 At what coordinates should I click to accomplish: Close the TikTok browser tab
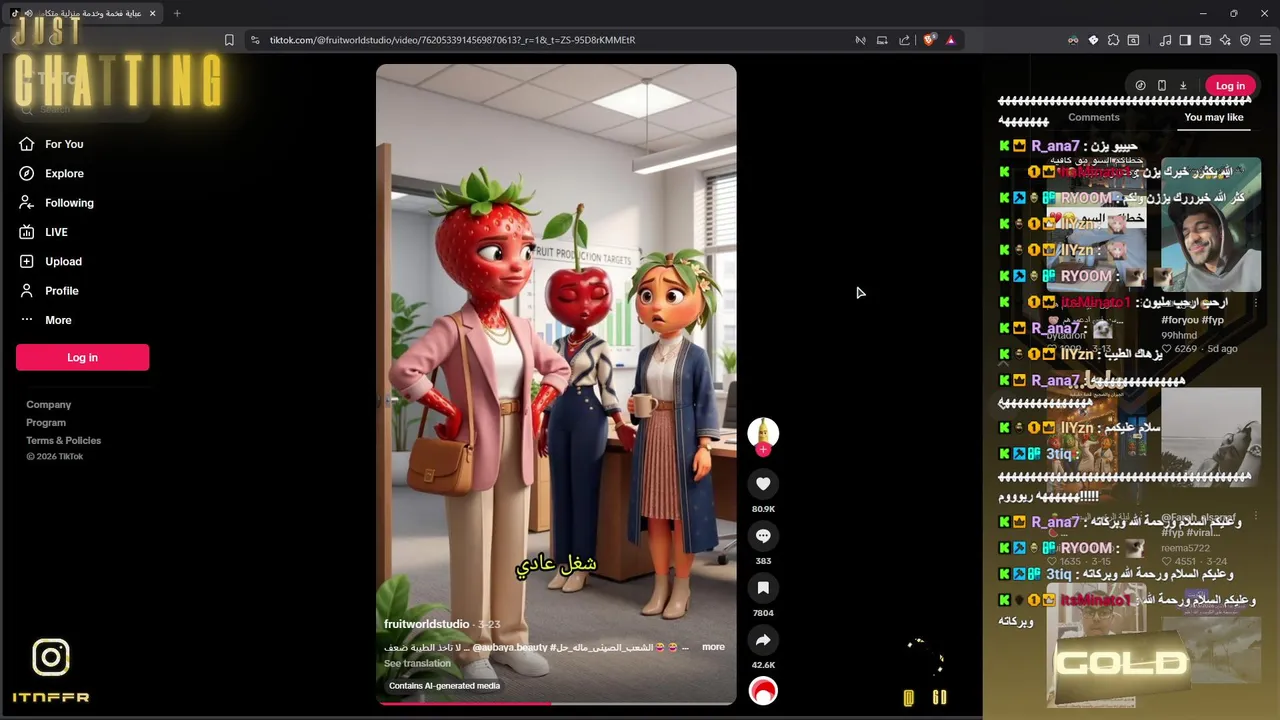pos(152,13)
